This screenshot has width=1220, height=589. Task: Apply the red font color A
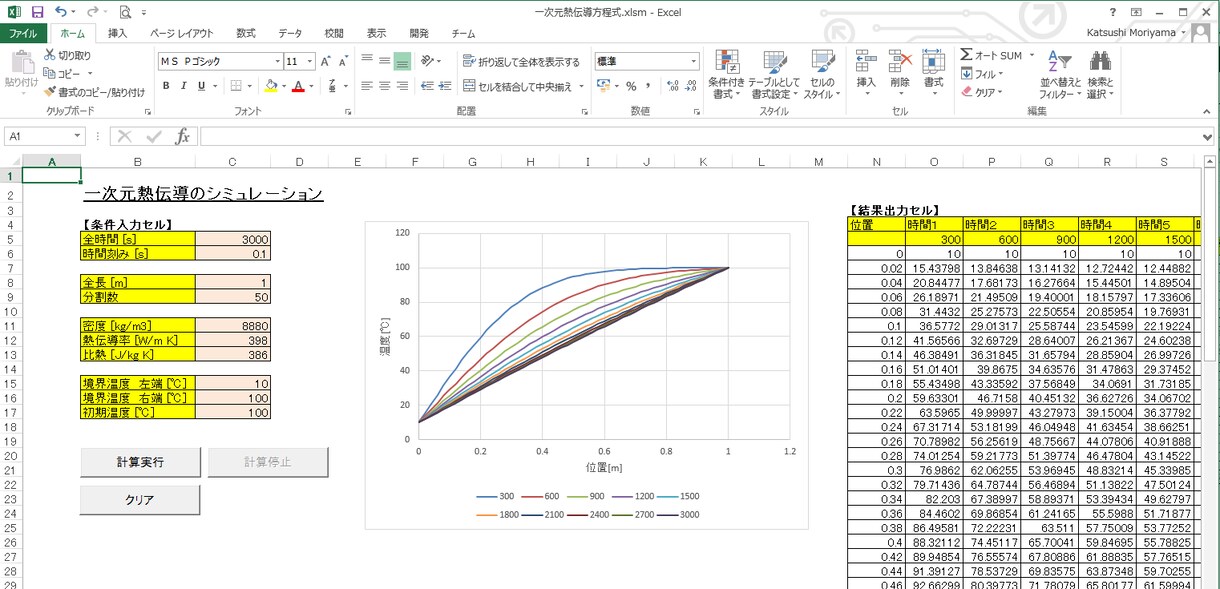[x=297, y=86]
